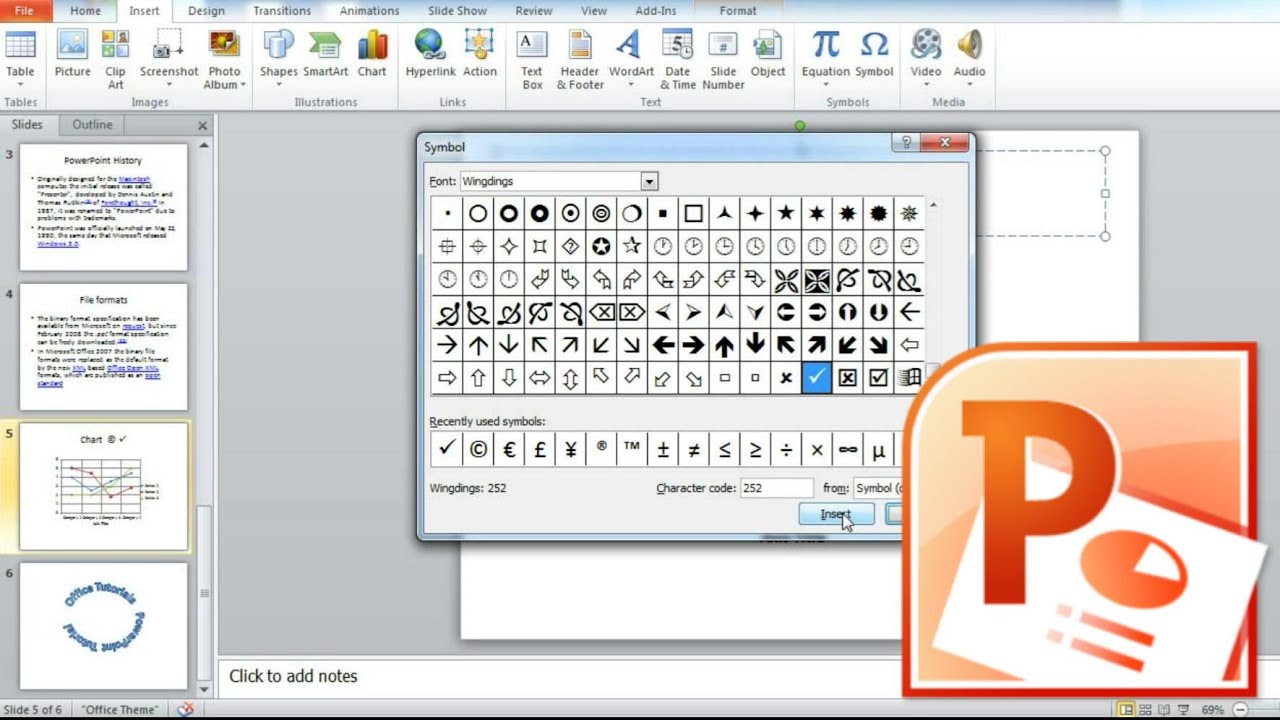Open the Font dropdown showing Wingdings
This screenshot has width=1280, height=720.
649,181
